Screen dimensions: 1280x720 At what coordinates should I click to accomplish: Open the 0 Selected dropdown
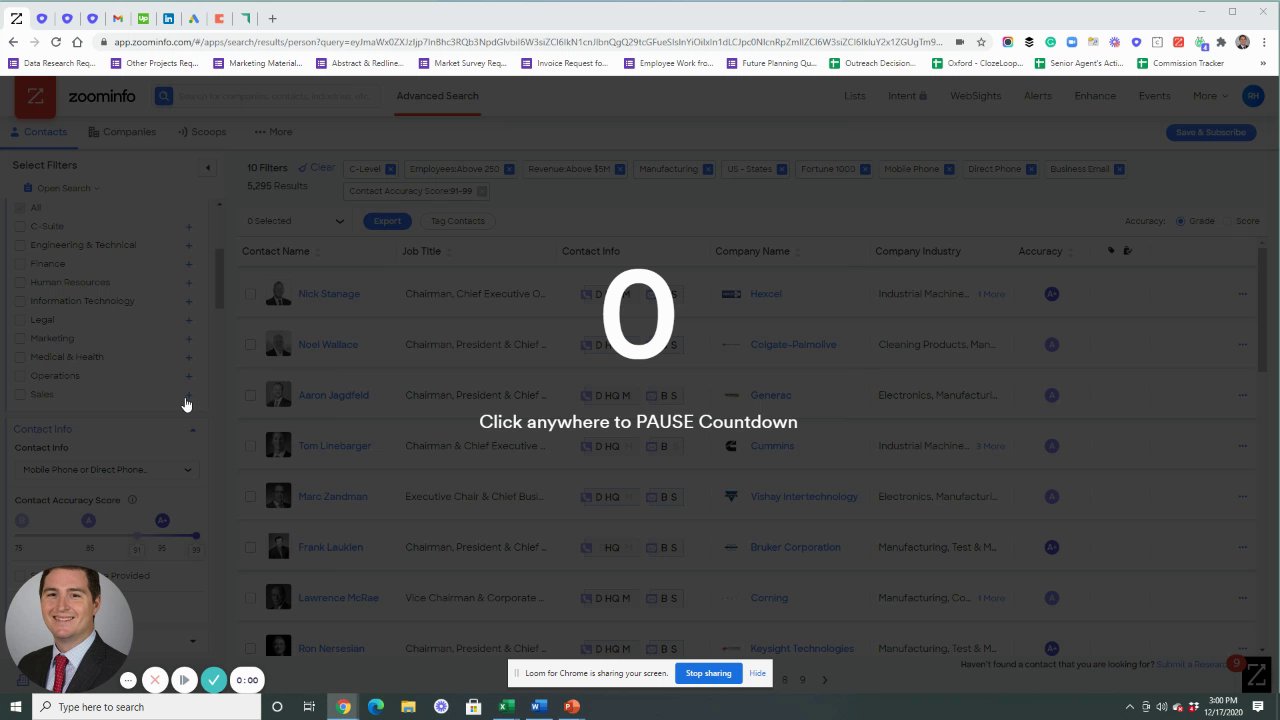pos(295,221)
